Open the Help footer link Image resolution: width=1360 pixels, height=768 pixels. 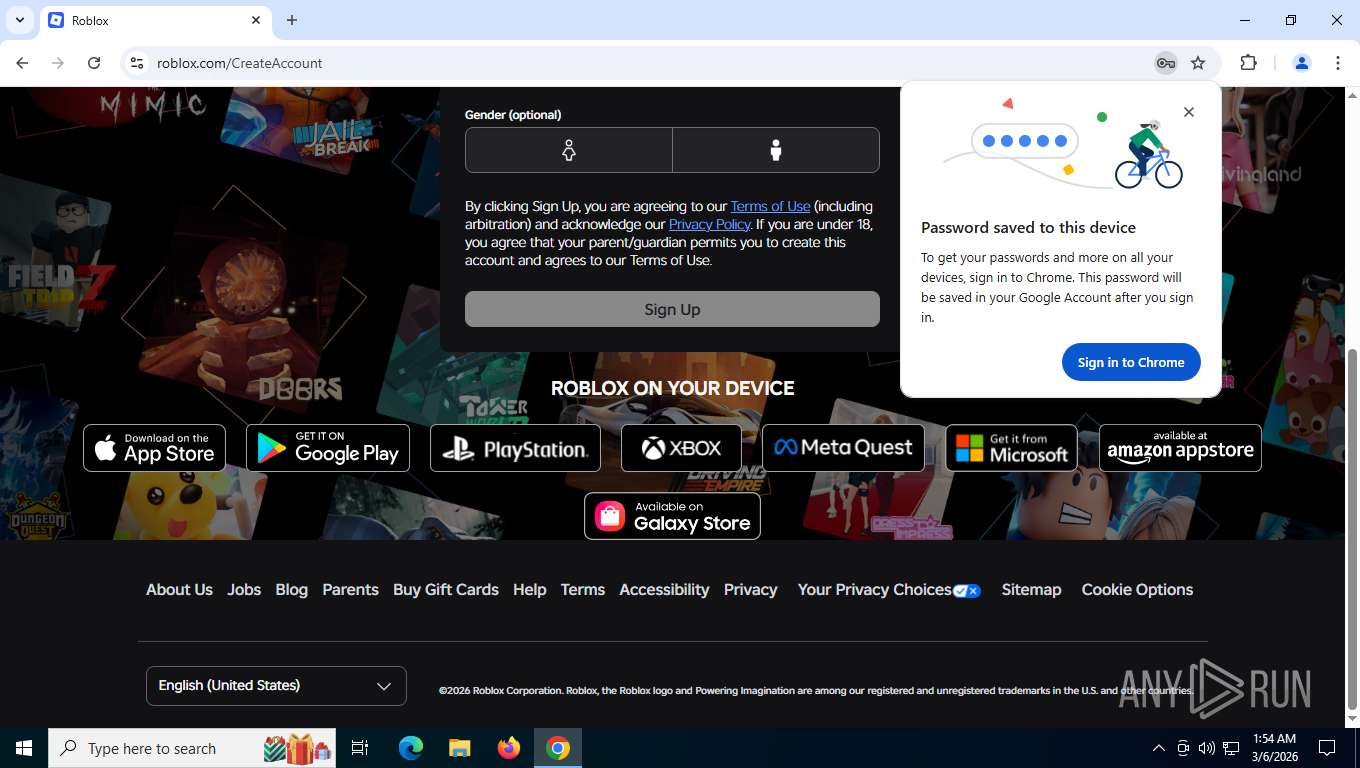(x=529, y=589)
